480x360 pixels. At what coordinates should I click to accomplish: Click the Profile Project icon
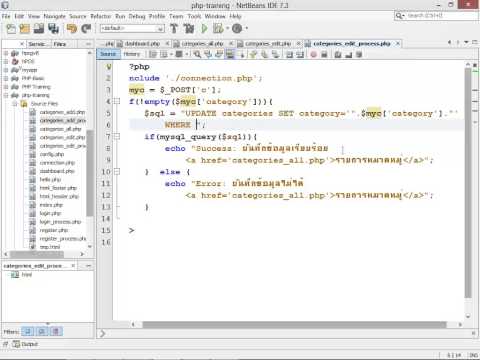(237, 29)
